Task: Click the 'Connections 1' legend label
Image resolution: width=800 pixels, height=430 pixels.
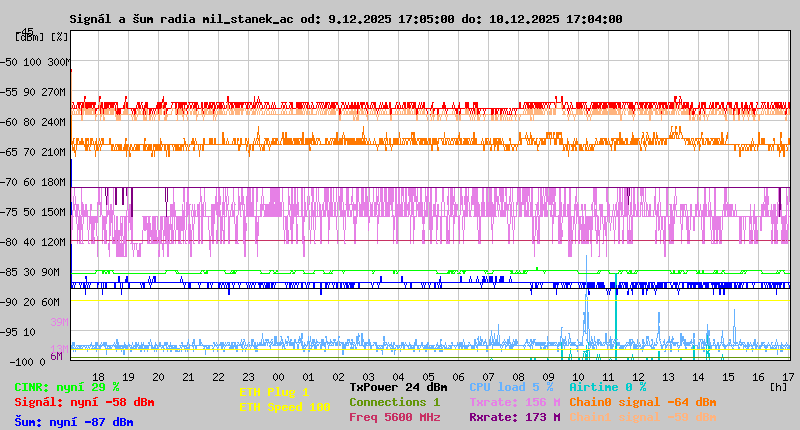Action: 394,402
